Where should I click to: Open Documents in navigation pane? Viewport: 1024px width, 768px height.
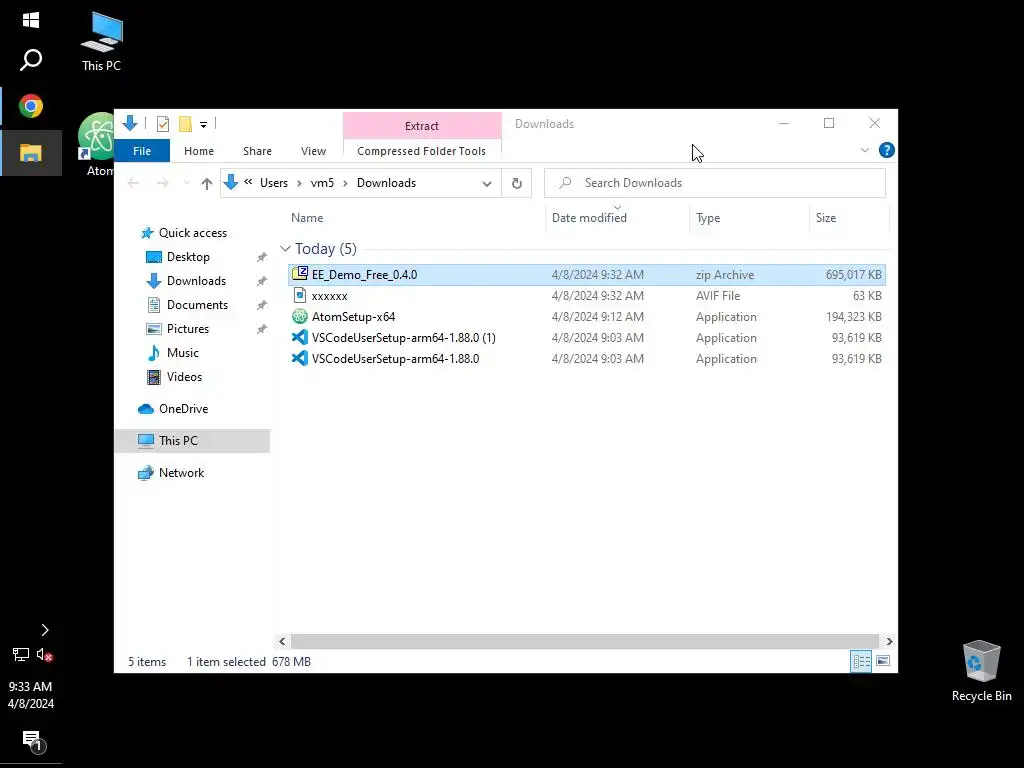pyautogui.click(x=197, y=305)
